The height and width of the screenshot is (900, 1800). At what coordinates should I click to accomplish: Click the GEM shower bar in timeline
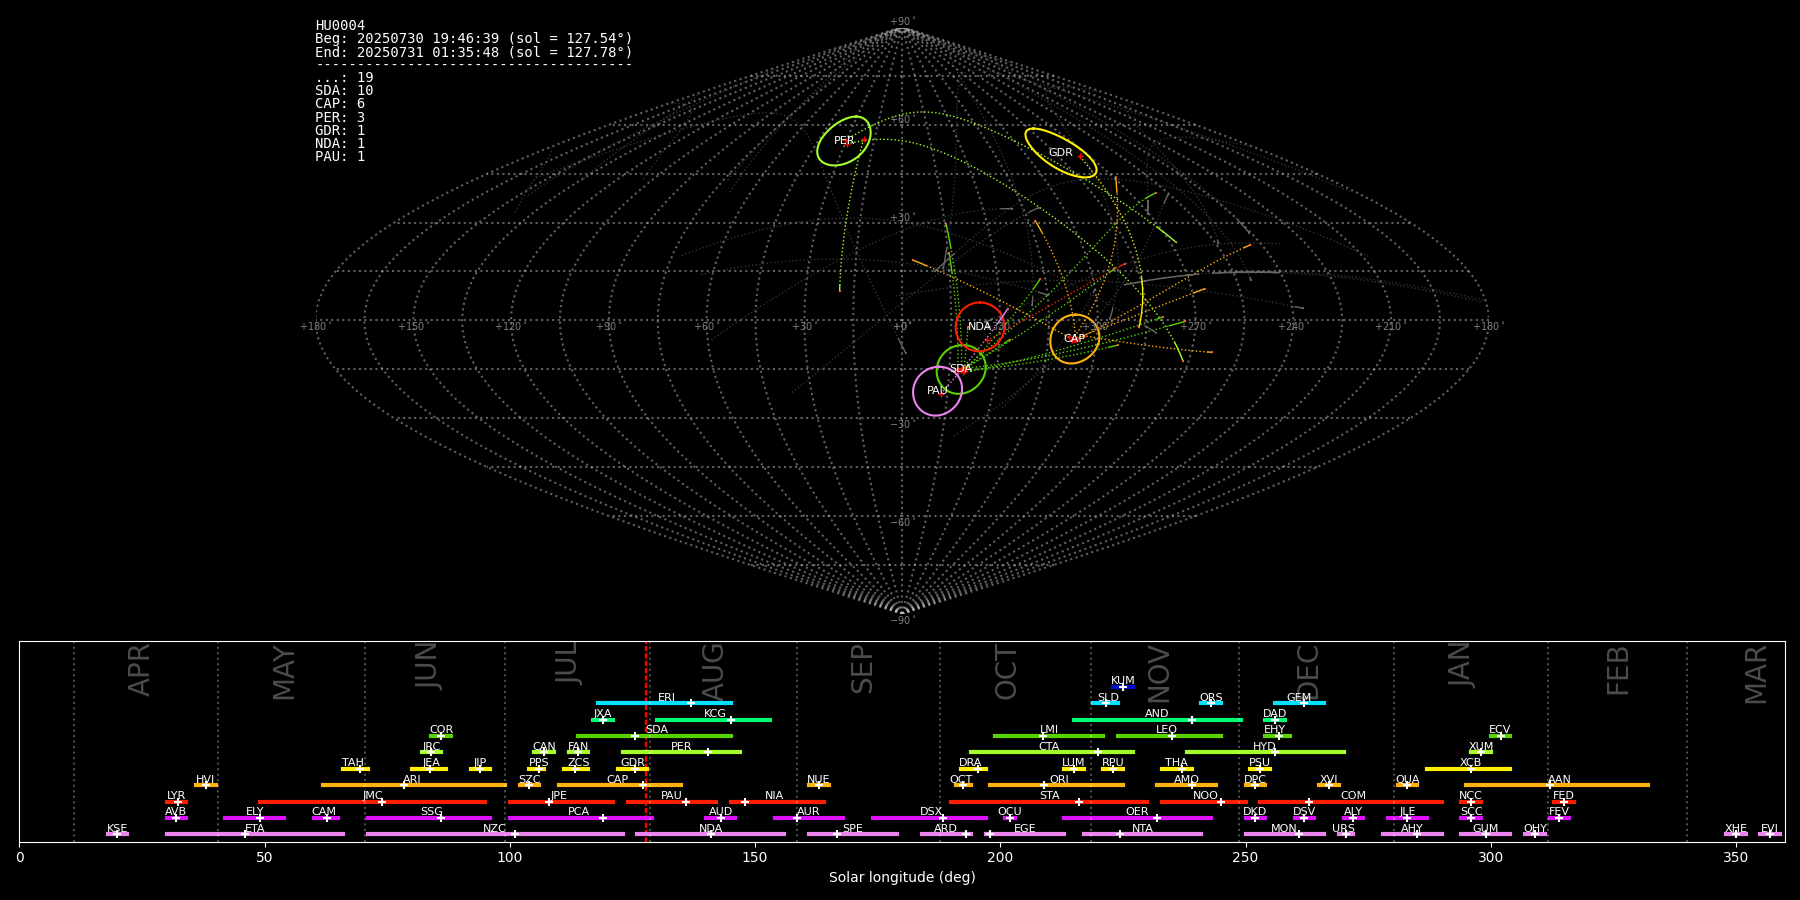click(1299, 703)
